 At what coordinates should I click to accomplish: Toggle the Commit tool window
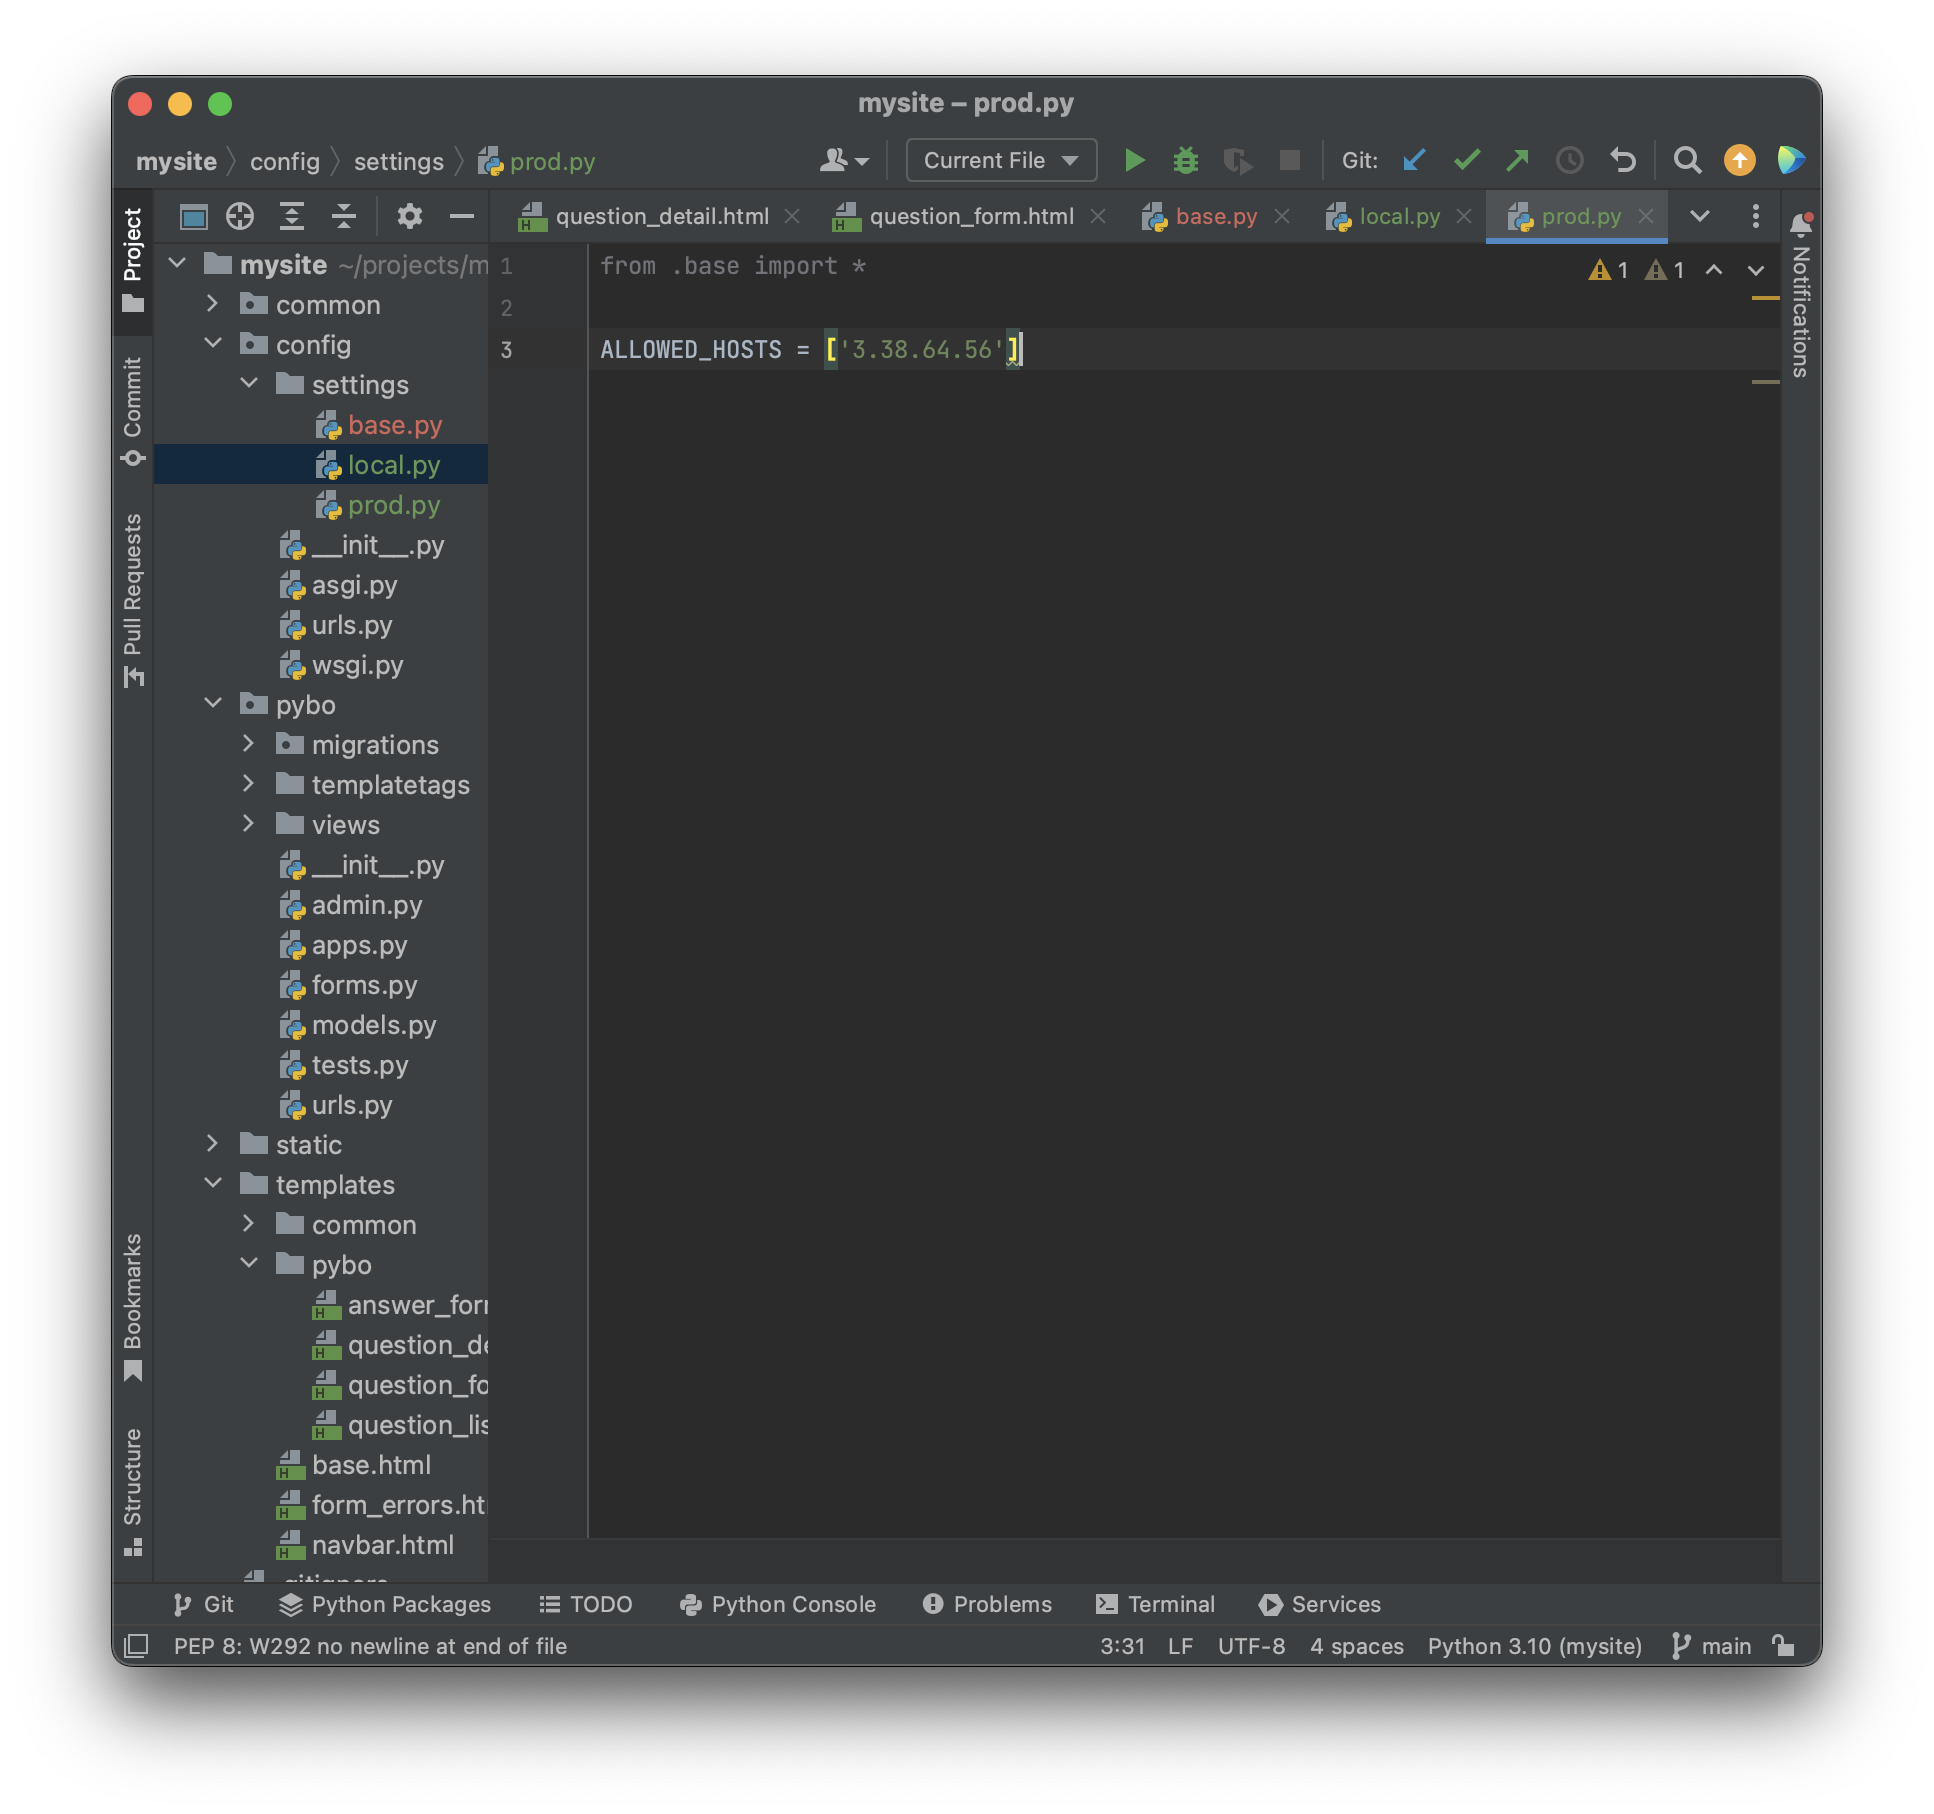coord(133,410)
